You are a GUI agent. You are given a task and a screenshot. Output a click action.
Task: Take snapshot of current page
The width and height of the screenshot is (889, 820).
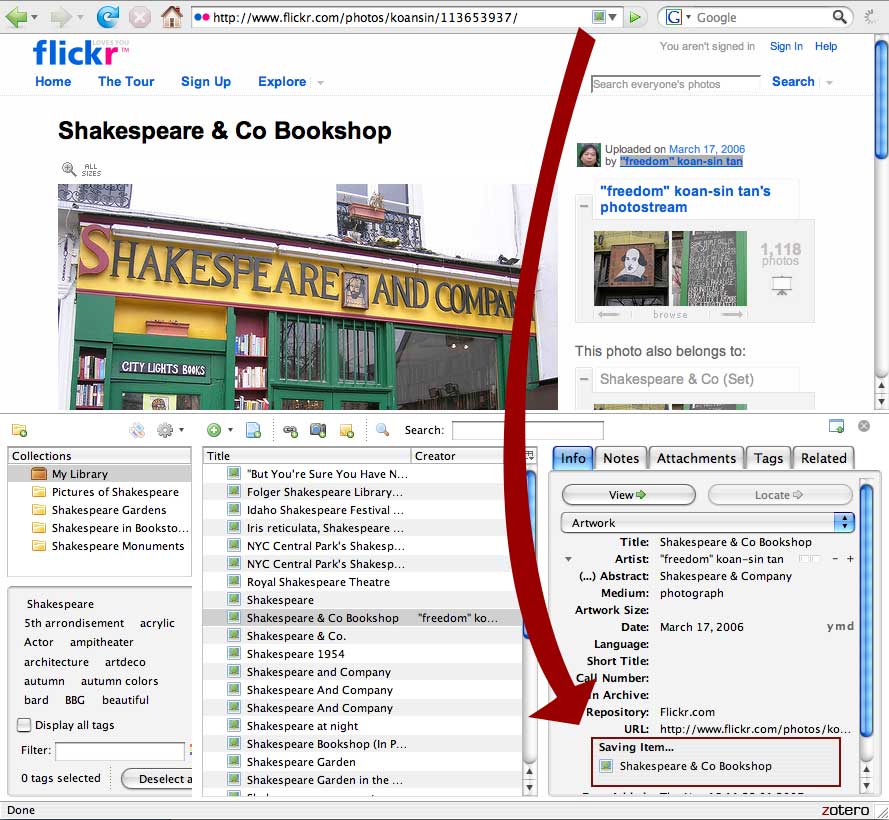(x=318, y=430)
